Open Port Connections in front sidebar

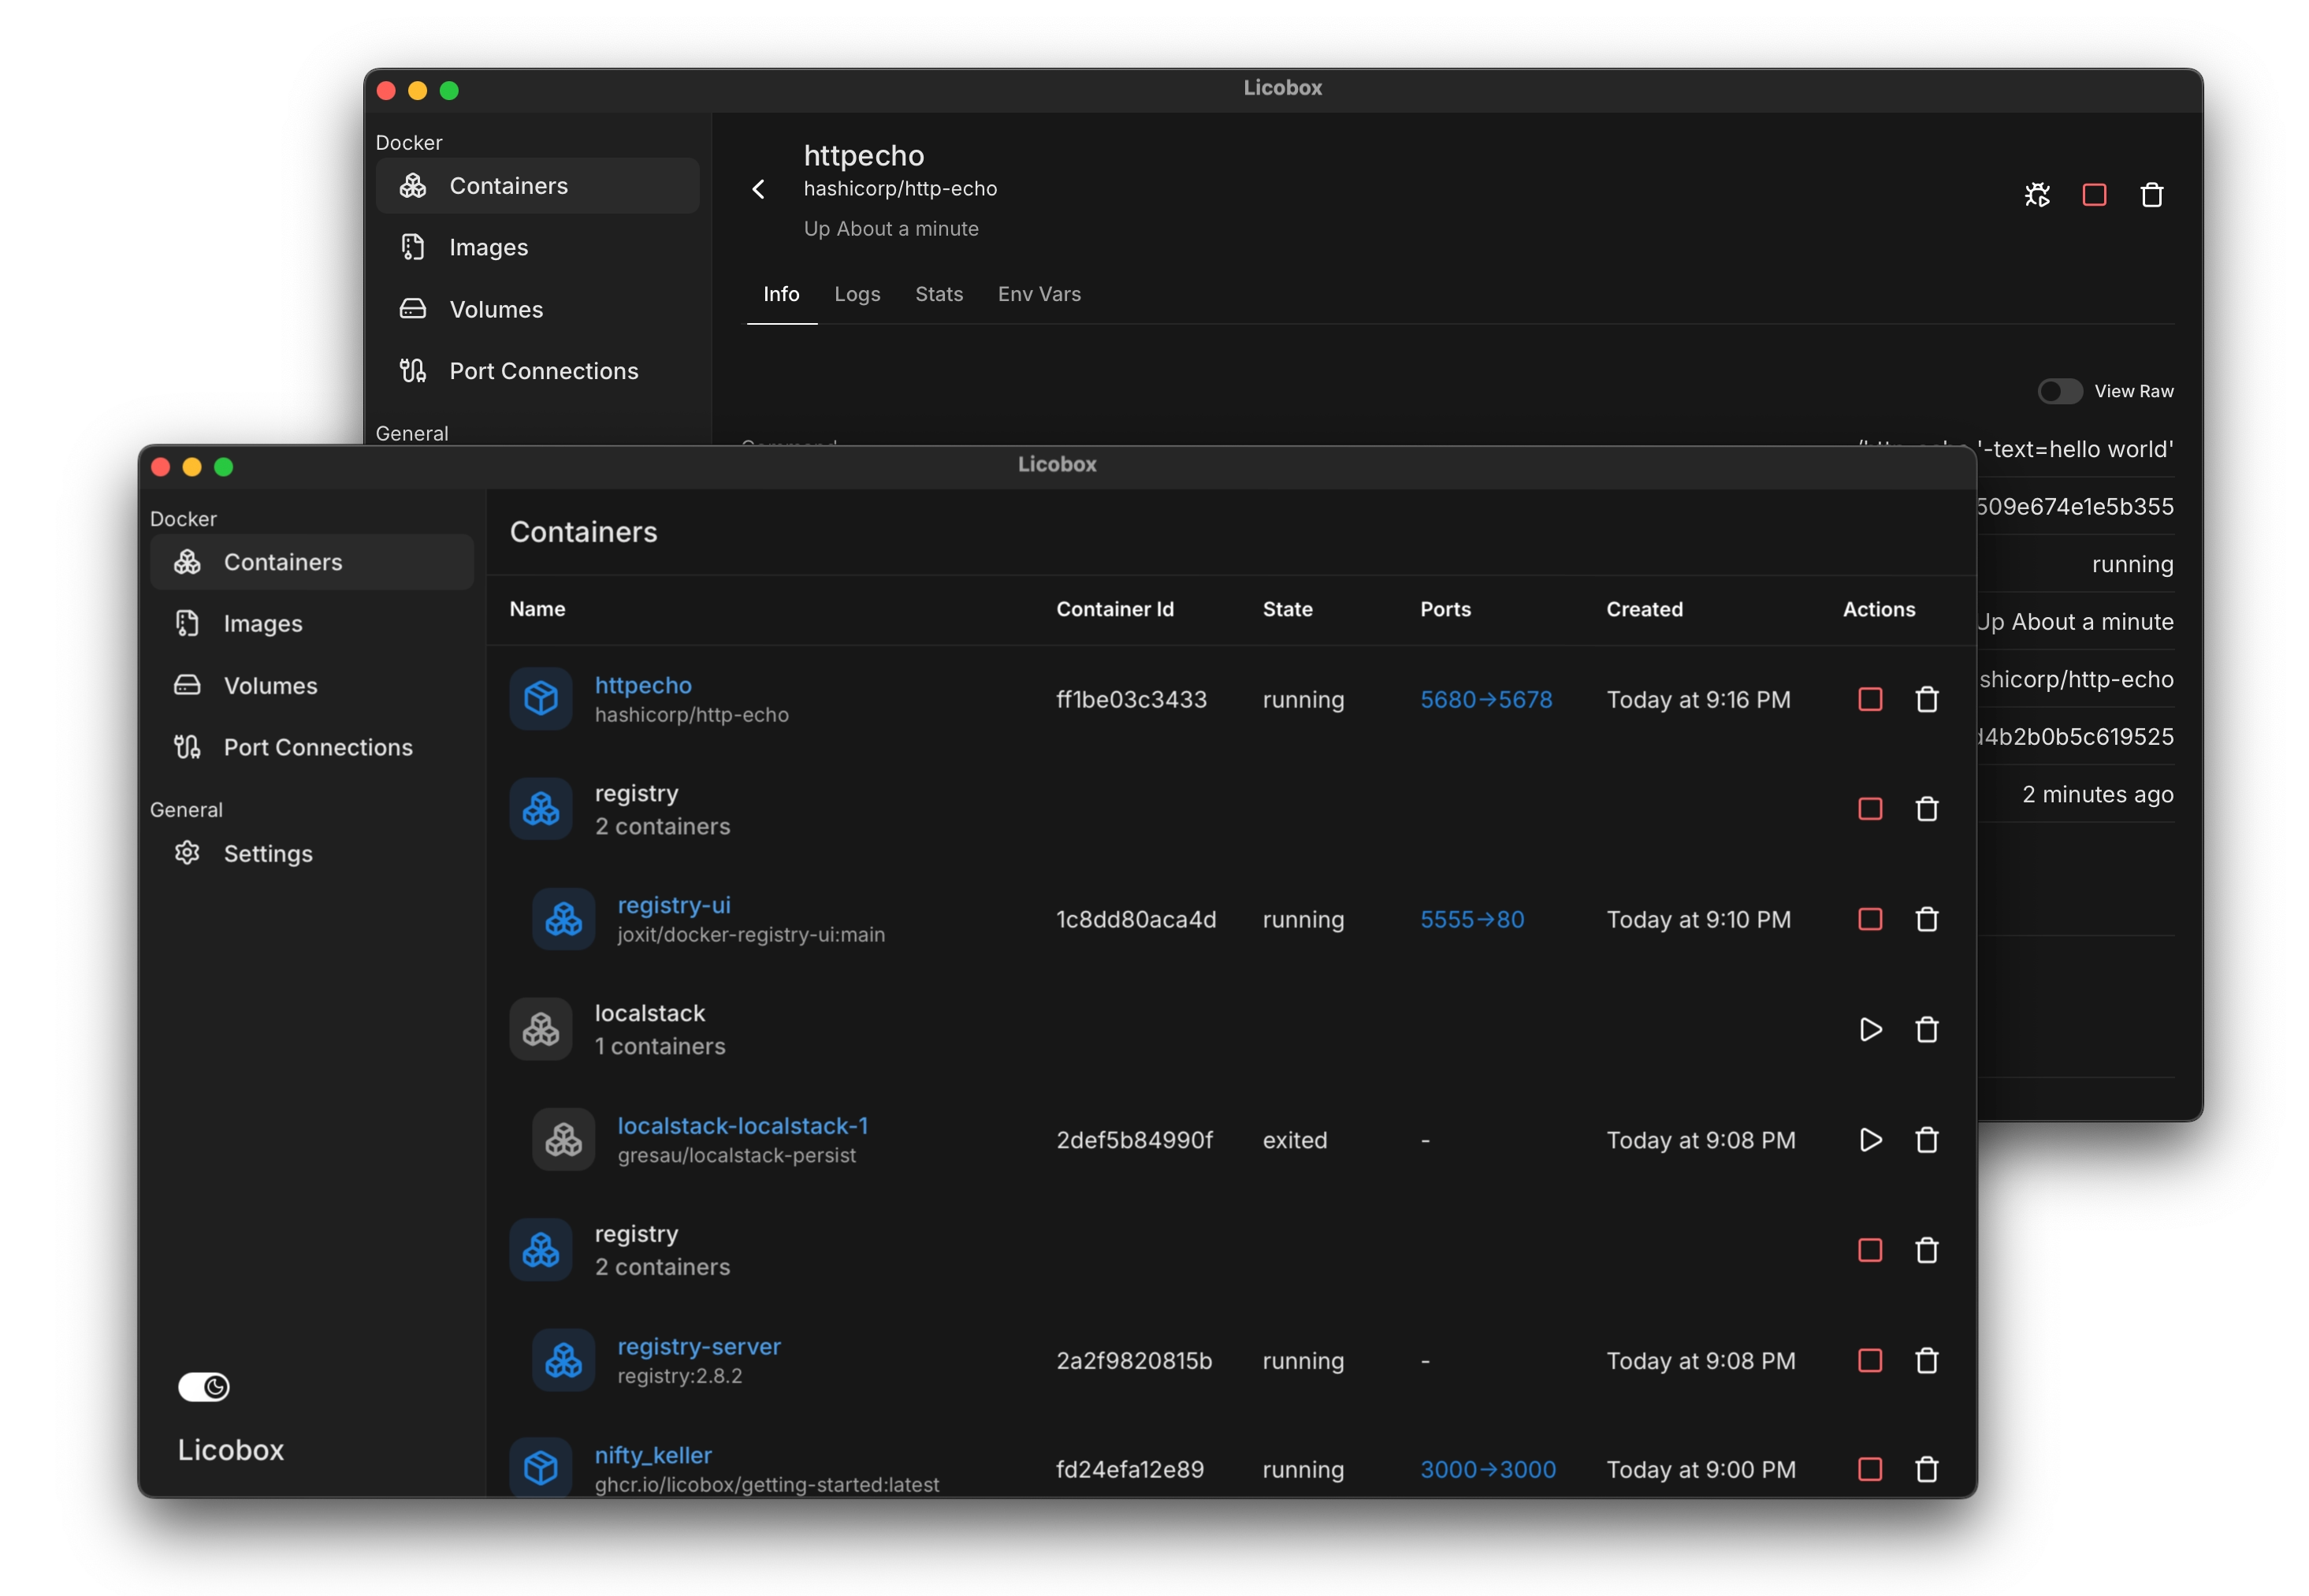[317, 747]
